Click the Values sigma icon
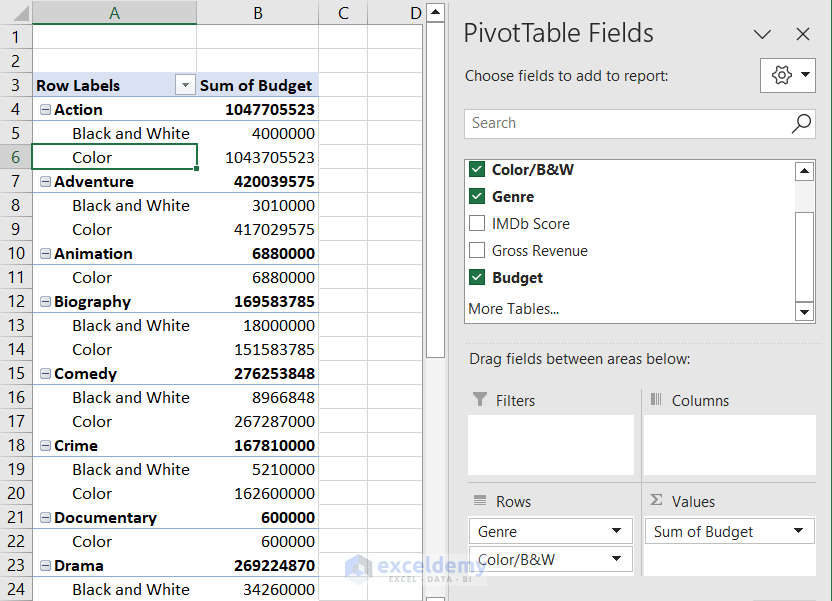 654,501
